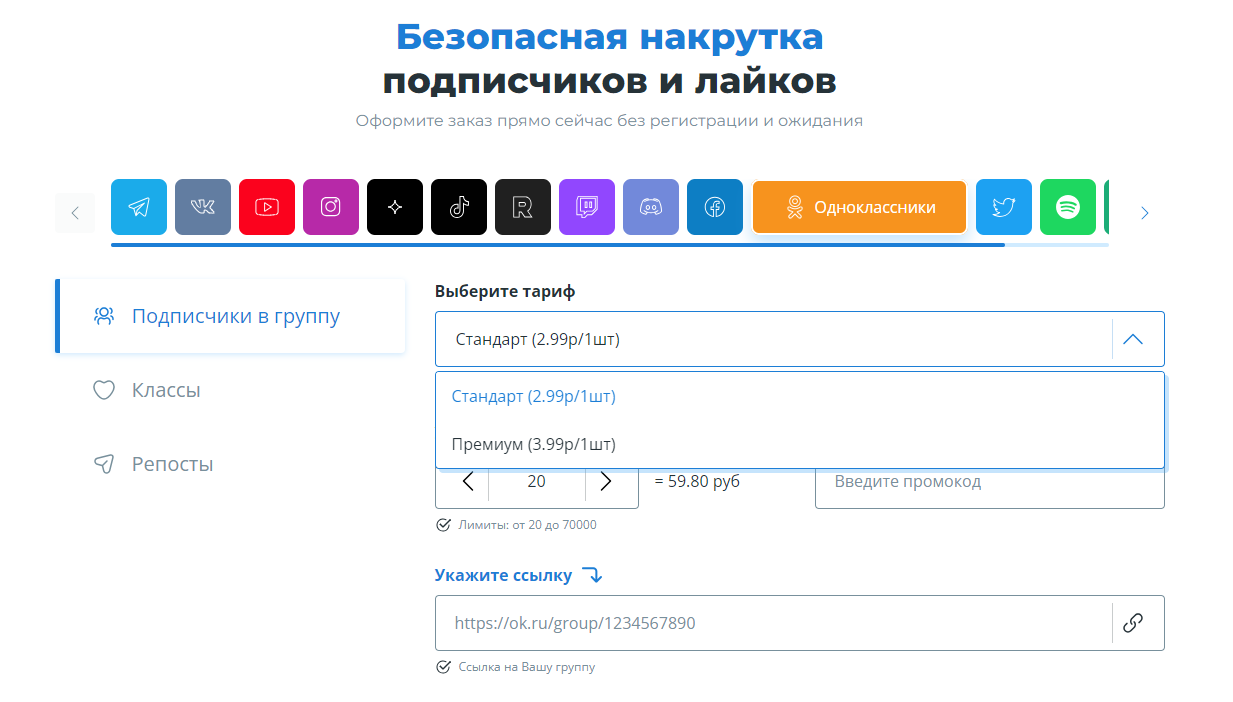The height and width of the screenshot is (702, 1233).
Task: Select the Twitch service icon
Action: (x=587, y=207)
